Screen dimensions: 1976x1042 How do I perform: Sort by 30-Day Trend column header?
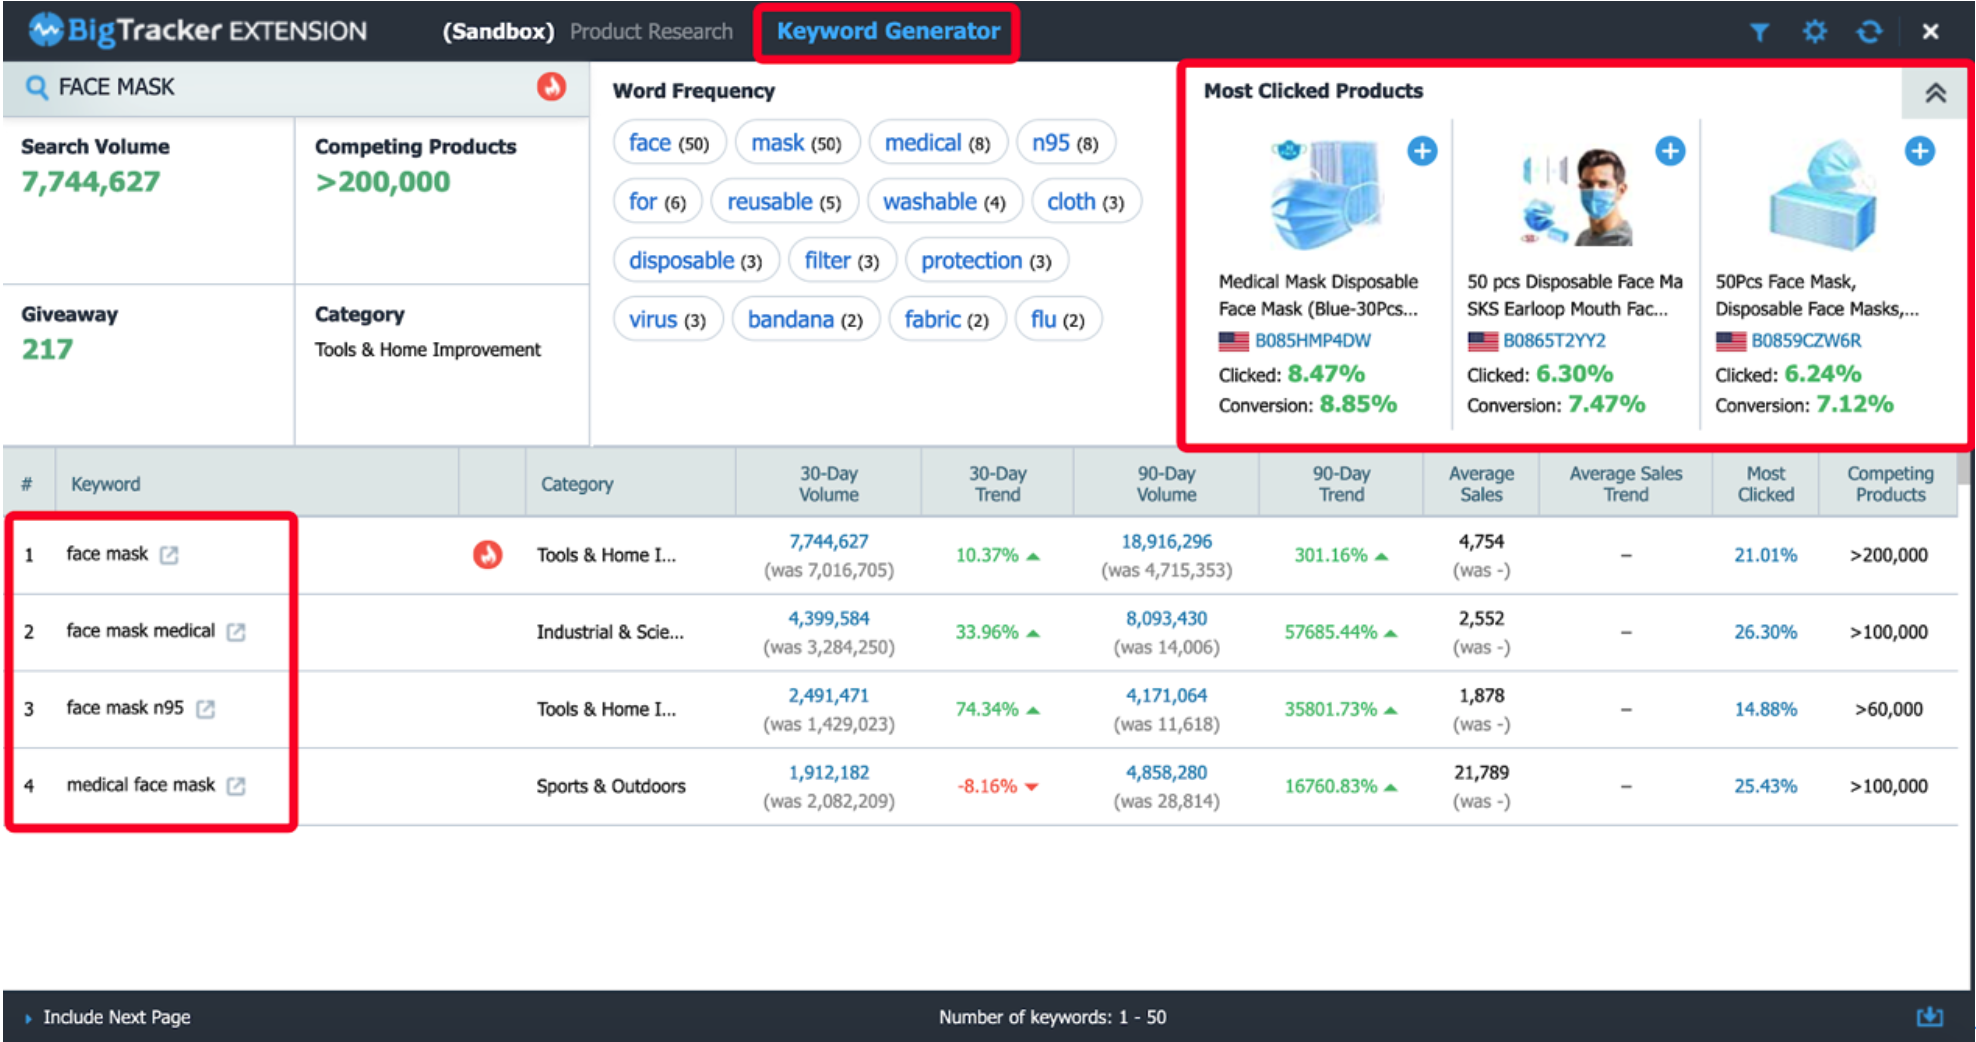click(x=997, y=484)
